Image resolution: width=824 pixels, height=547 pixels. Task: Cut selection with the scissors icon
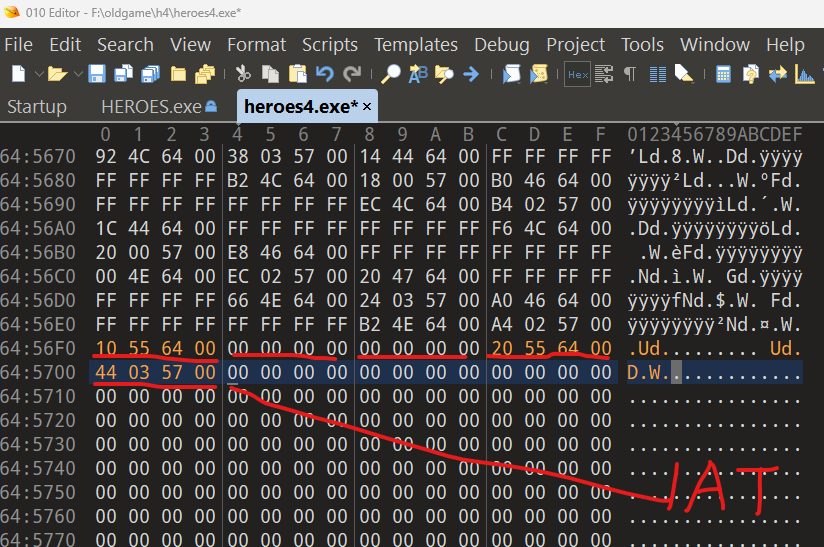[243, 74]
